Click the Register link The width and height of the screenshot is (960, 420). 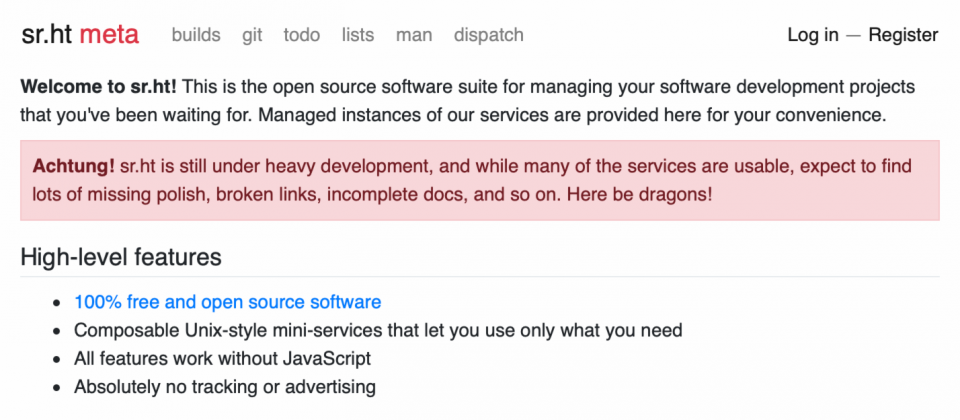[x=903, y=36]
